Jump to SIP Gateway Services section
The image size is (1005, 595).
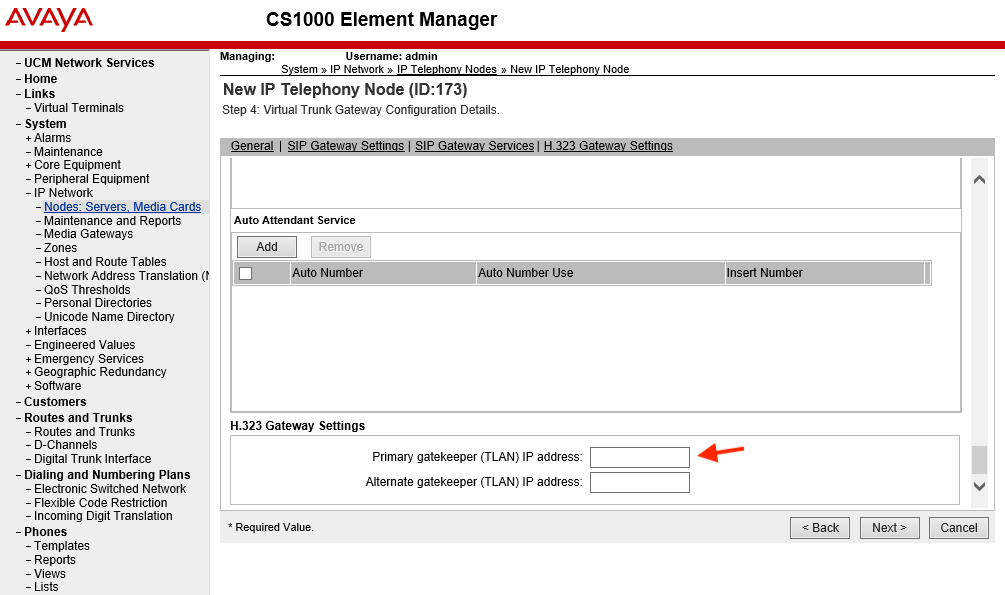pos(474,146)
